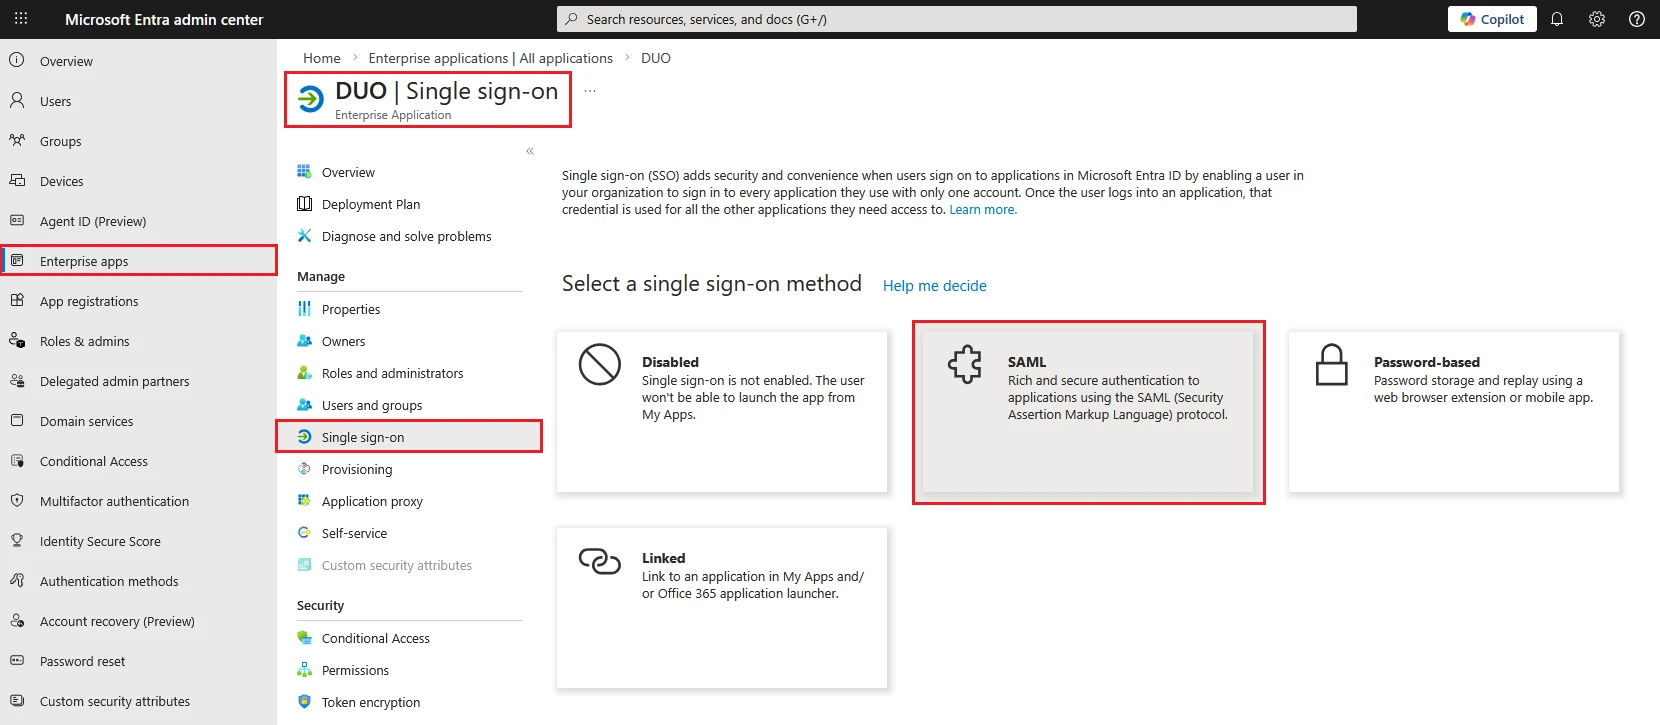Choose the Password-based sign-on card
The image size is (1660, 725).
point(1454,412)
